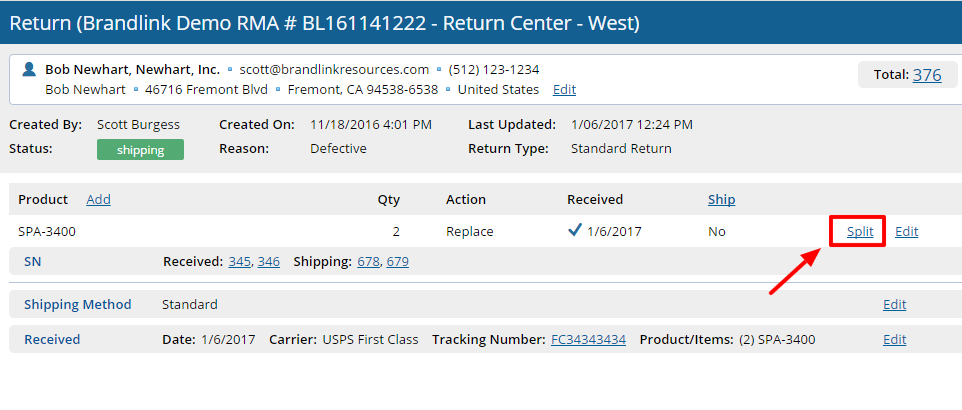Screen dimensions: 962x410
Task: Click the Split link for SPA-3400
Action: coord(860,232)
